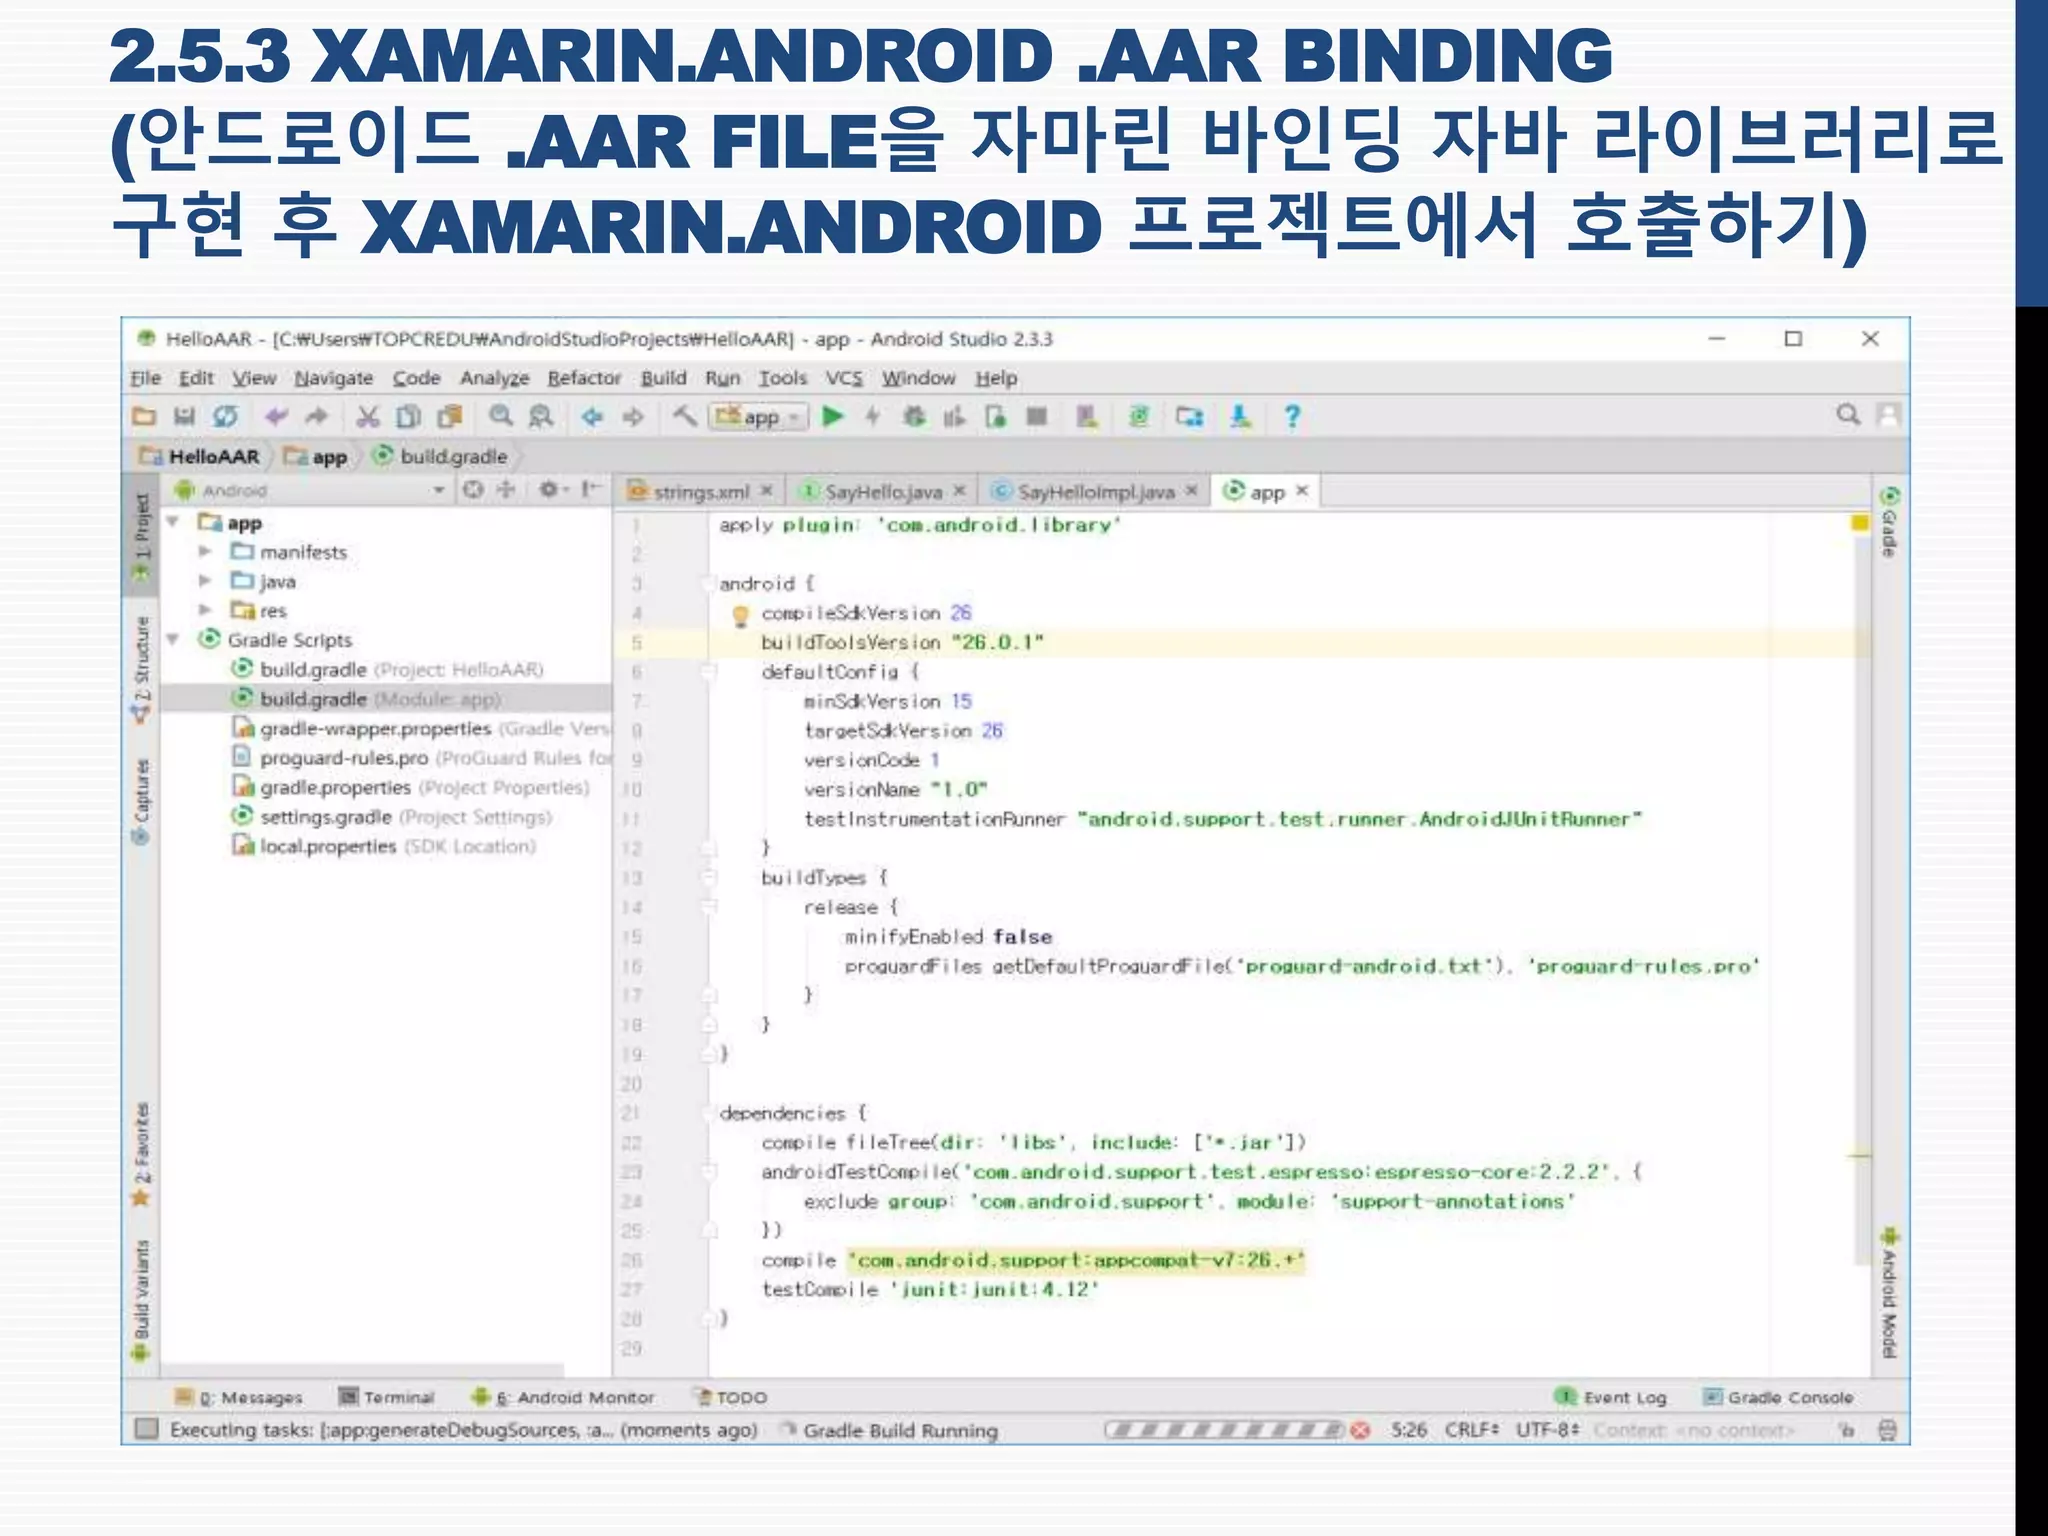Image resolution: width=2048 pixels, height=1536 pixels.
Task: Close the app build.gradle editor tab
Action: [x=1302, y=491]
